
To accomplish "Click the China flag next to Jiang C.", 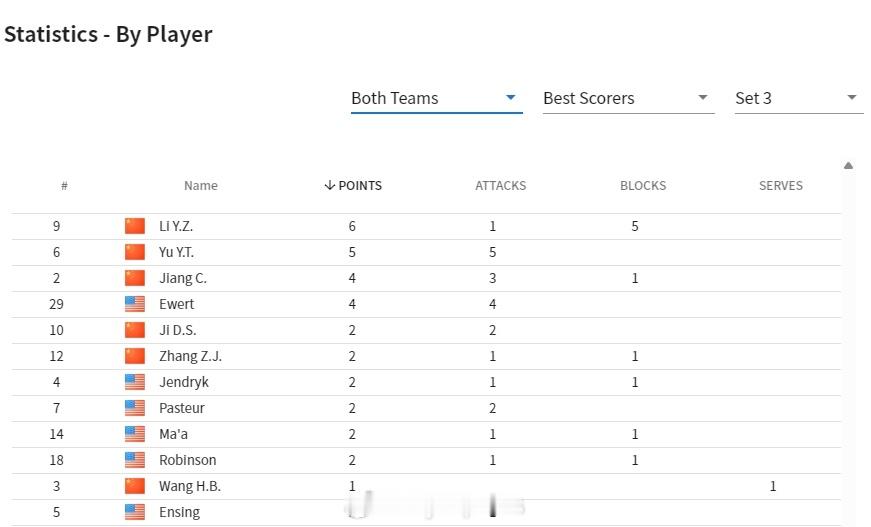I will coord(134,278).
